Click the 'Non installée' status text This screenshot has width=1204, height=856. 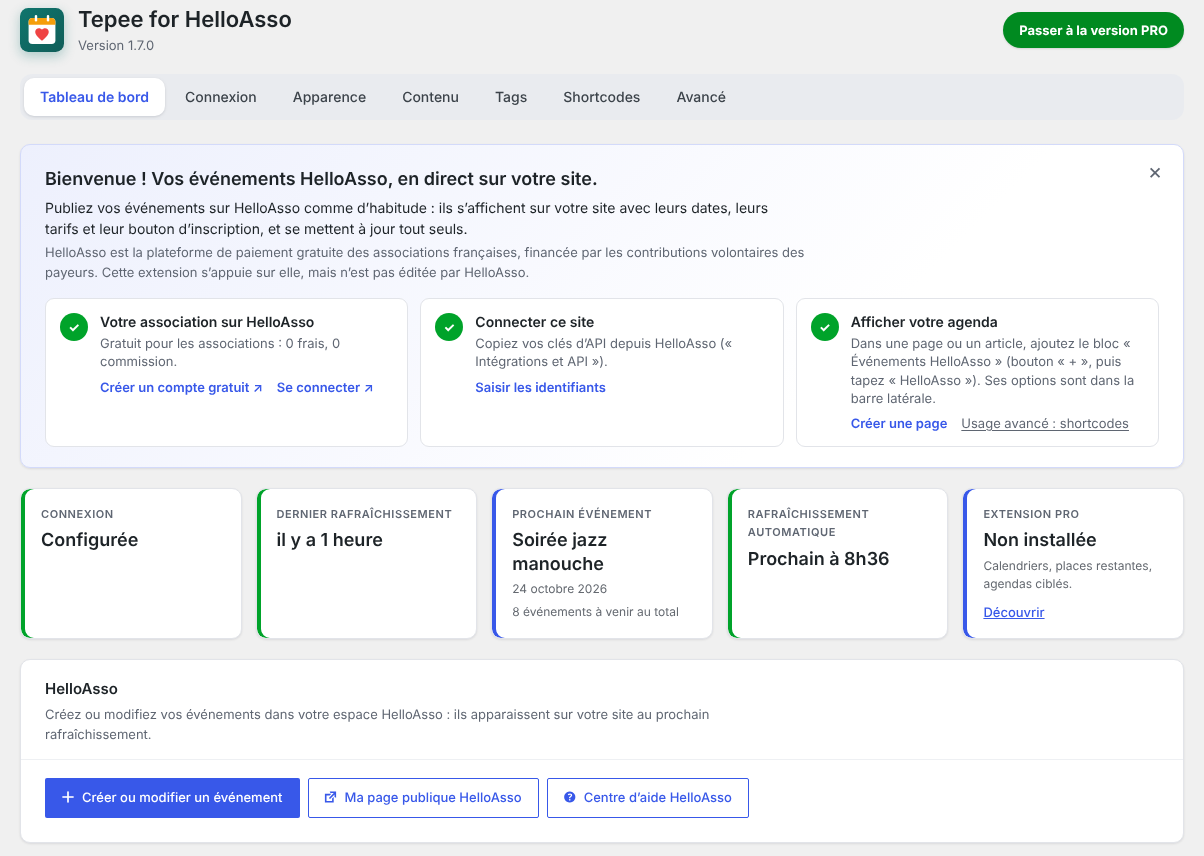pos(1040,540)
